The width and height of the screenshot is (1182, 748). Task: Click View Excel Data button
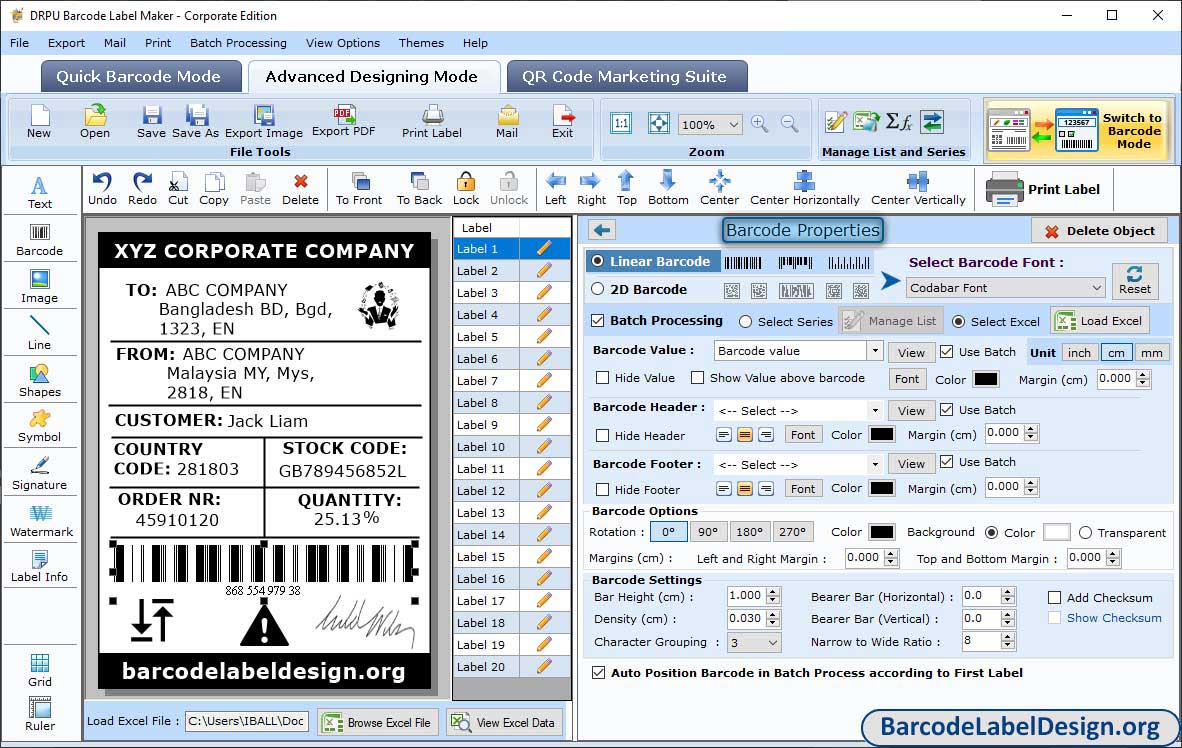504,722
